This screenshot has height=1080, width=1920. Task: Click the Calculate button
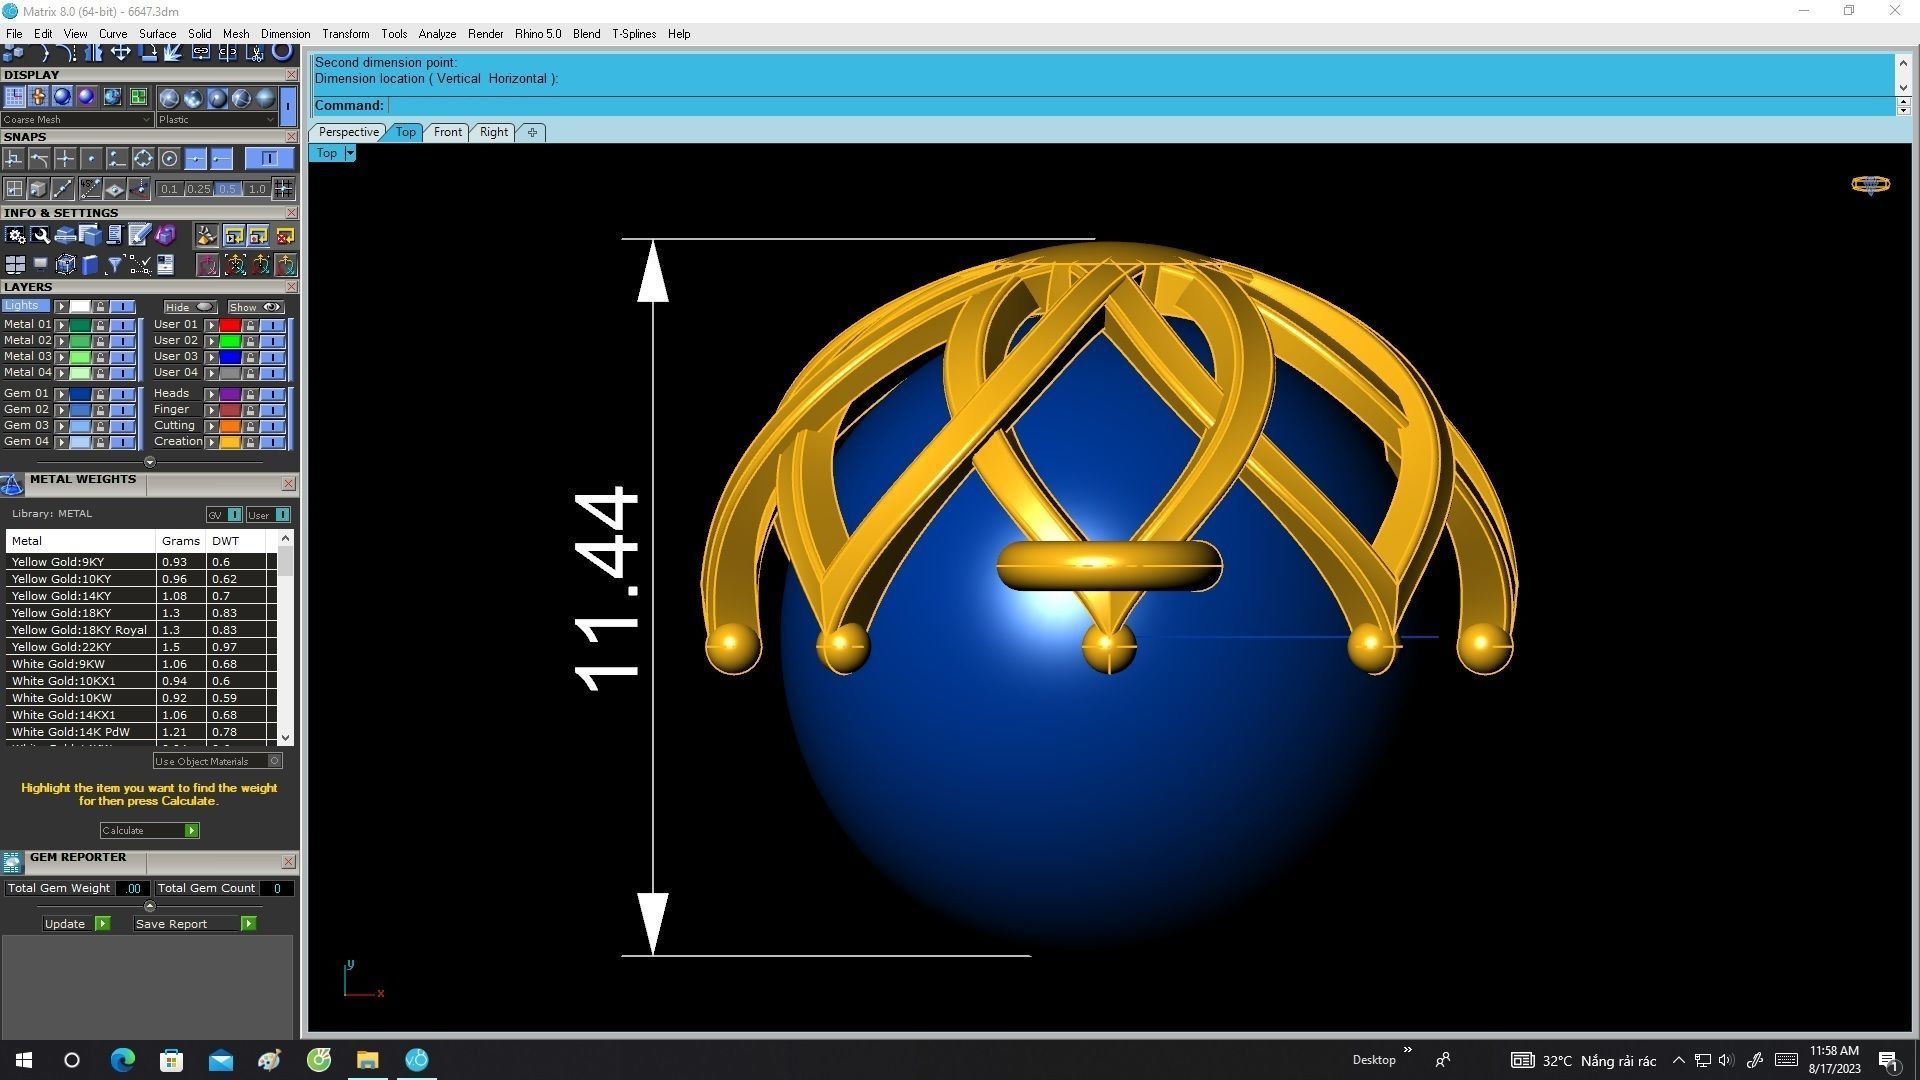pos(150,831)
